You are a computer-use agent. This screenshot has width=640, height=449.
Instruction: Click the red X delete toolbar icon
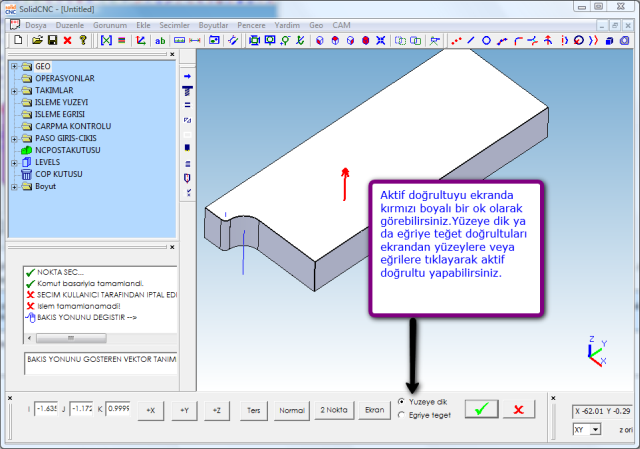67,41
